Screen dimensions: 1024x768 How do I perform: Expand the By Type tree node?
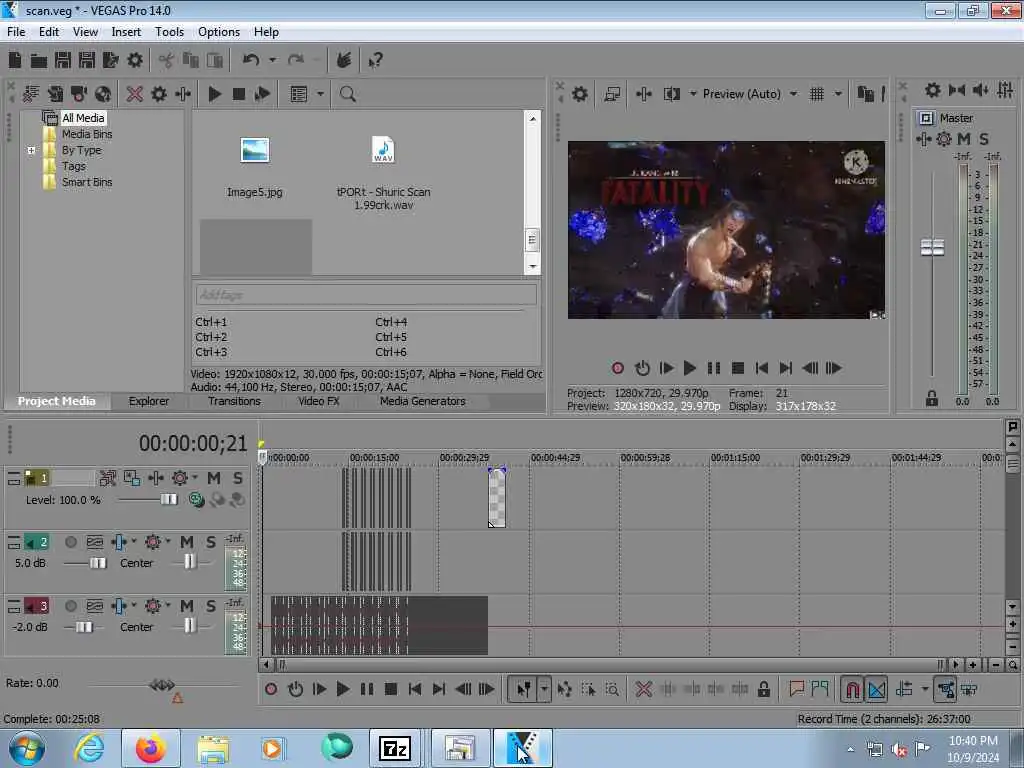pos(31,150)
